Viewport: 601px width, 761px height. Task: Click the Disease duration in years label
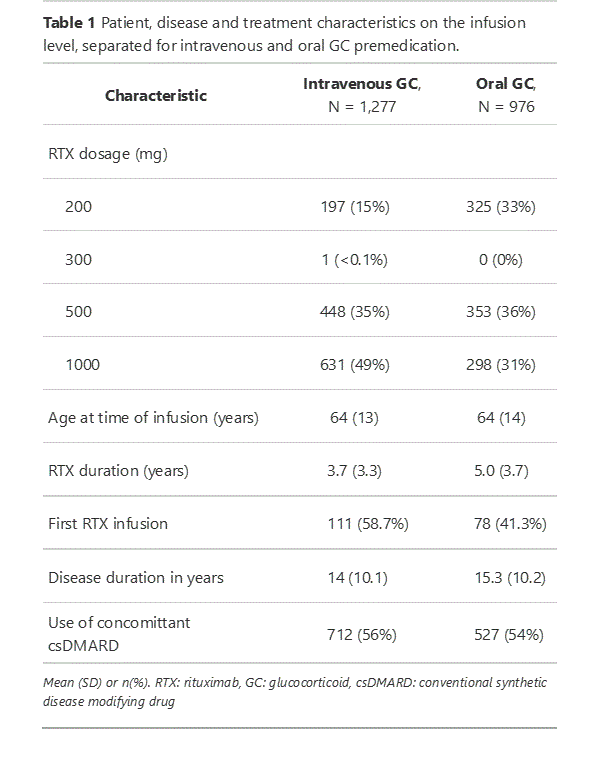click(136, 576)
